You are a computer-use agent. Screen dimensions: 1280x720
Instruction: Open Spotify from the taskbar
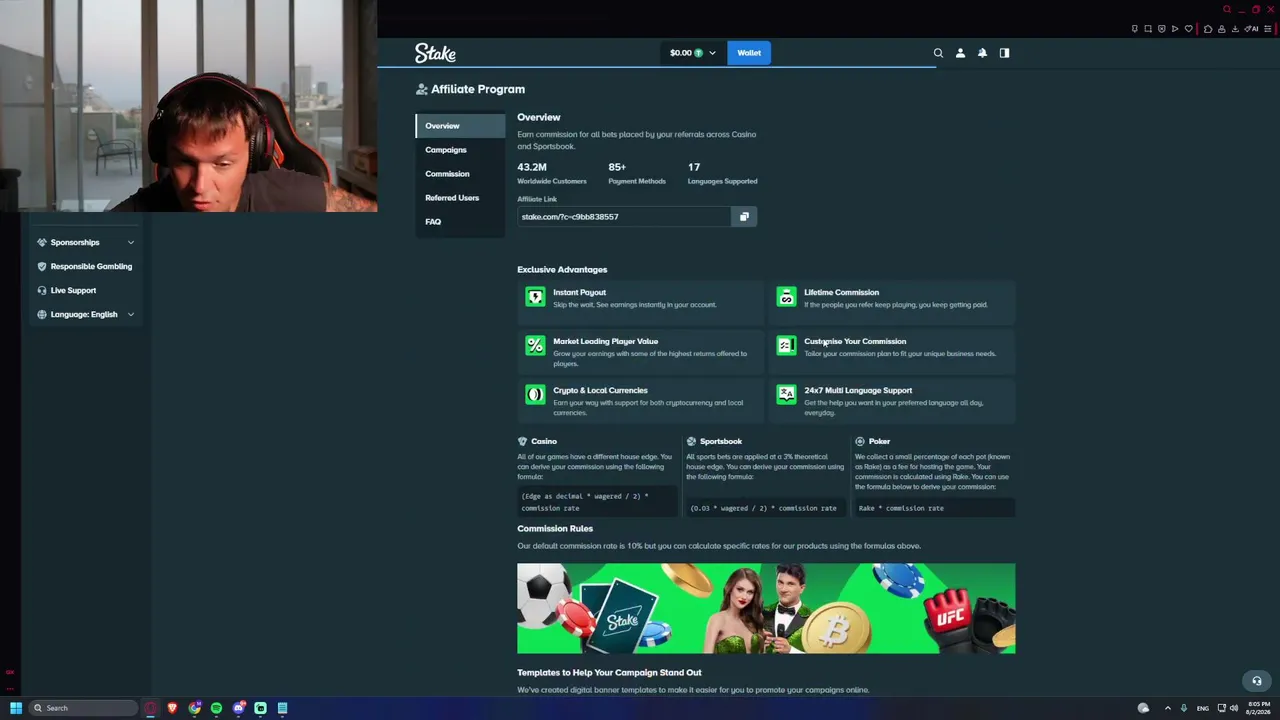(216, 708)
